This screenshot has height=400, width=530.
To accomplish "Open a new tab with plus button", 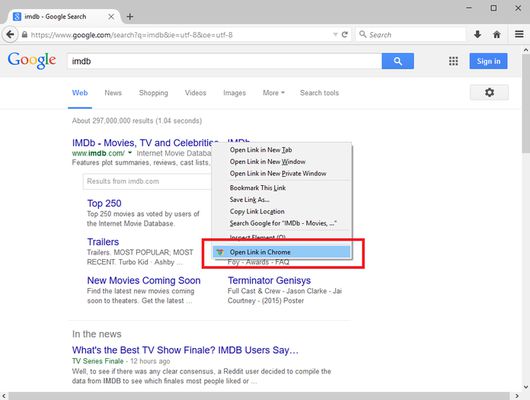I will [130, 17].
